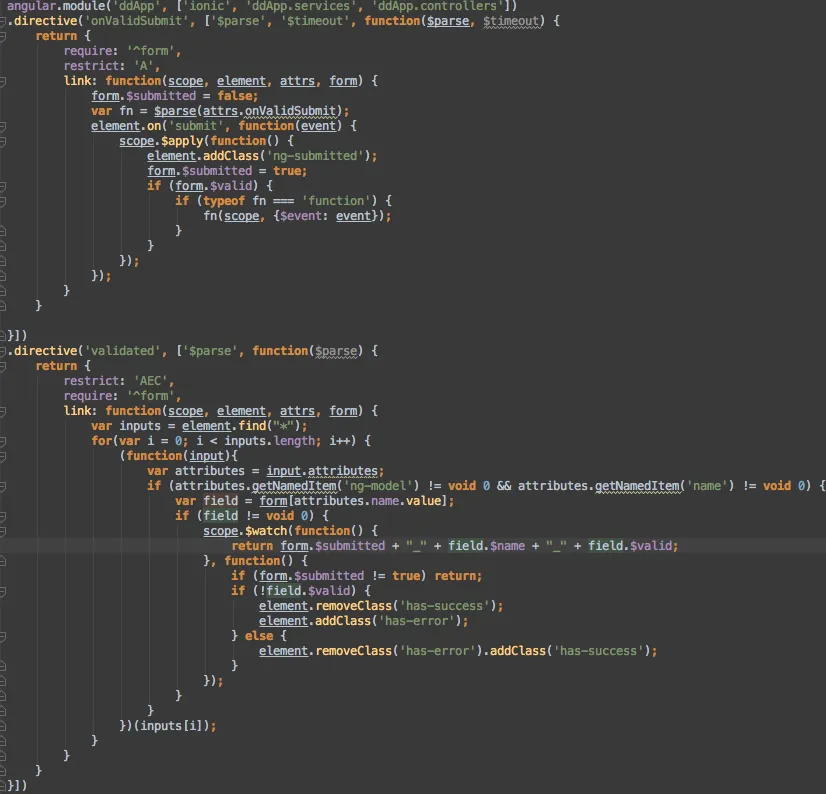Click the 'ng-submitted' class string
826x794 pixels.
pos(314,156)
